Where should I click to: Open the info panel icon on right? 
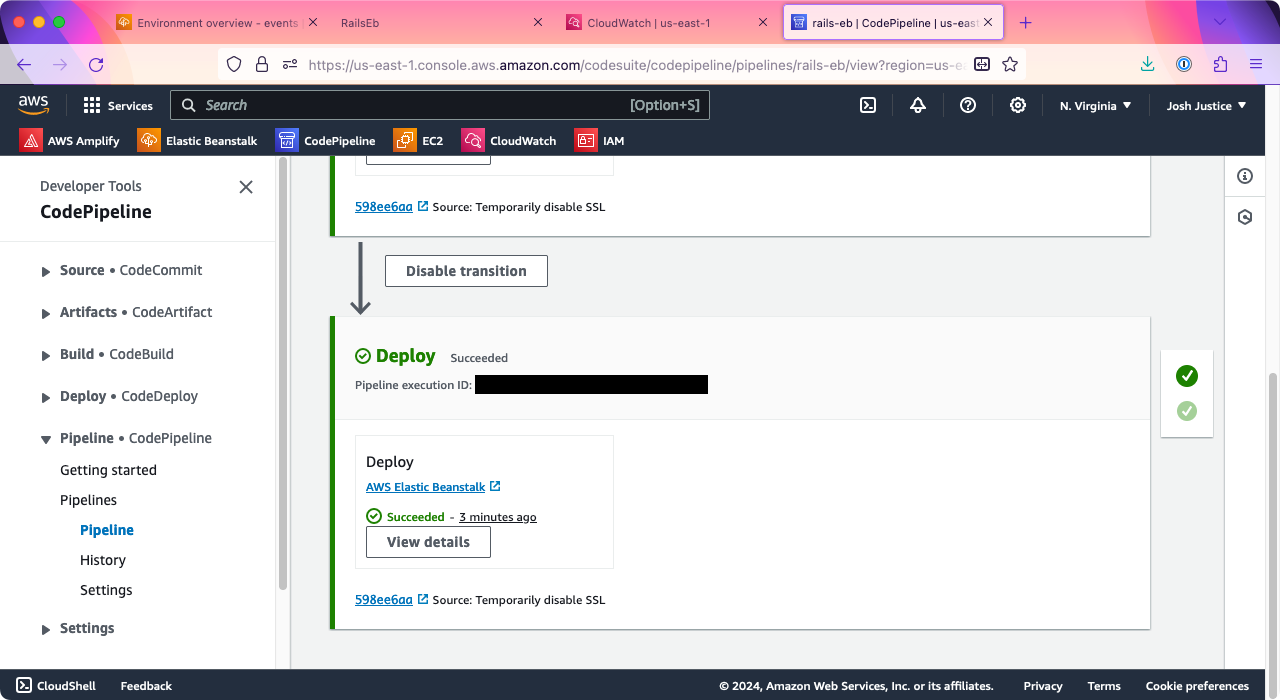tap(1245, 176)
